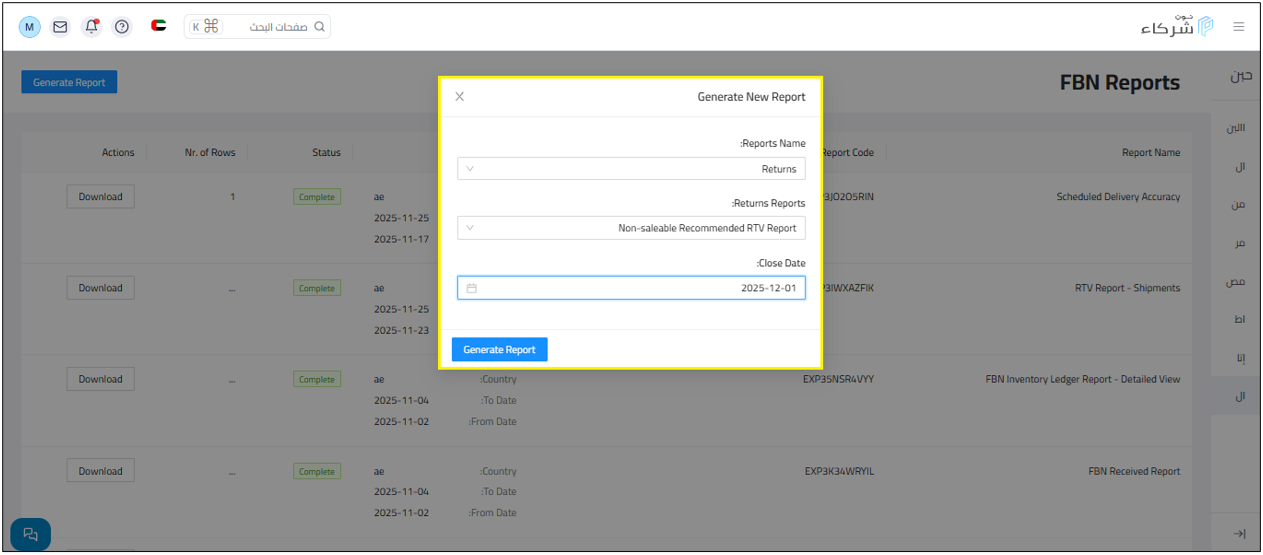This screenshot has width=1263, height=555.
Task: Download the FBN Received Report
Action: click(100, 471)
